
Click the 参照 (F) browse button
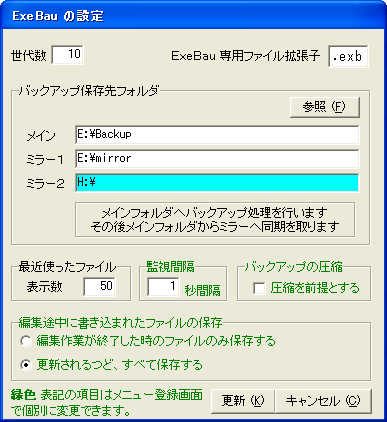point(325,107)
